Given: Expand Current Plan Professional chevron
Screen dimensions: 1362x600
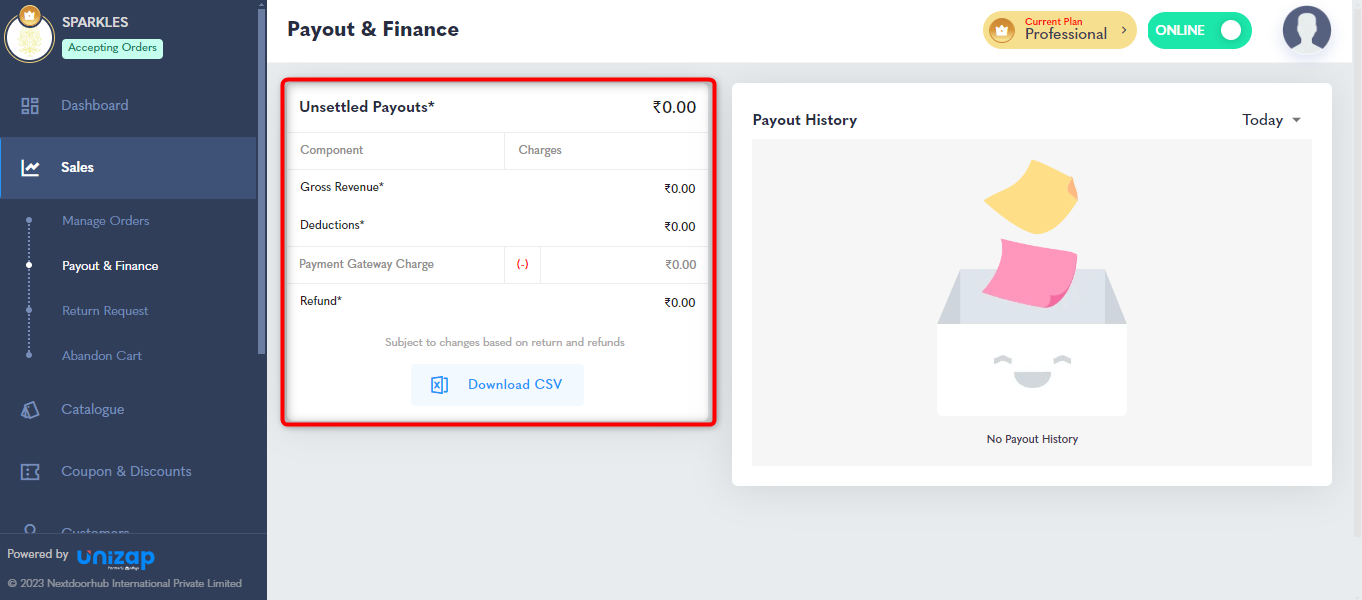Looking at the screenshot, I should pyautogui.click(x=1123, y=31).
